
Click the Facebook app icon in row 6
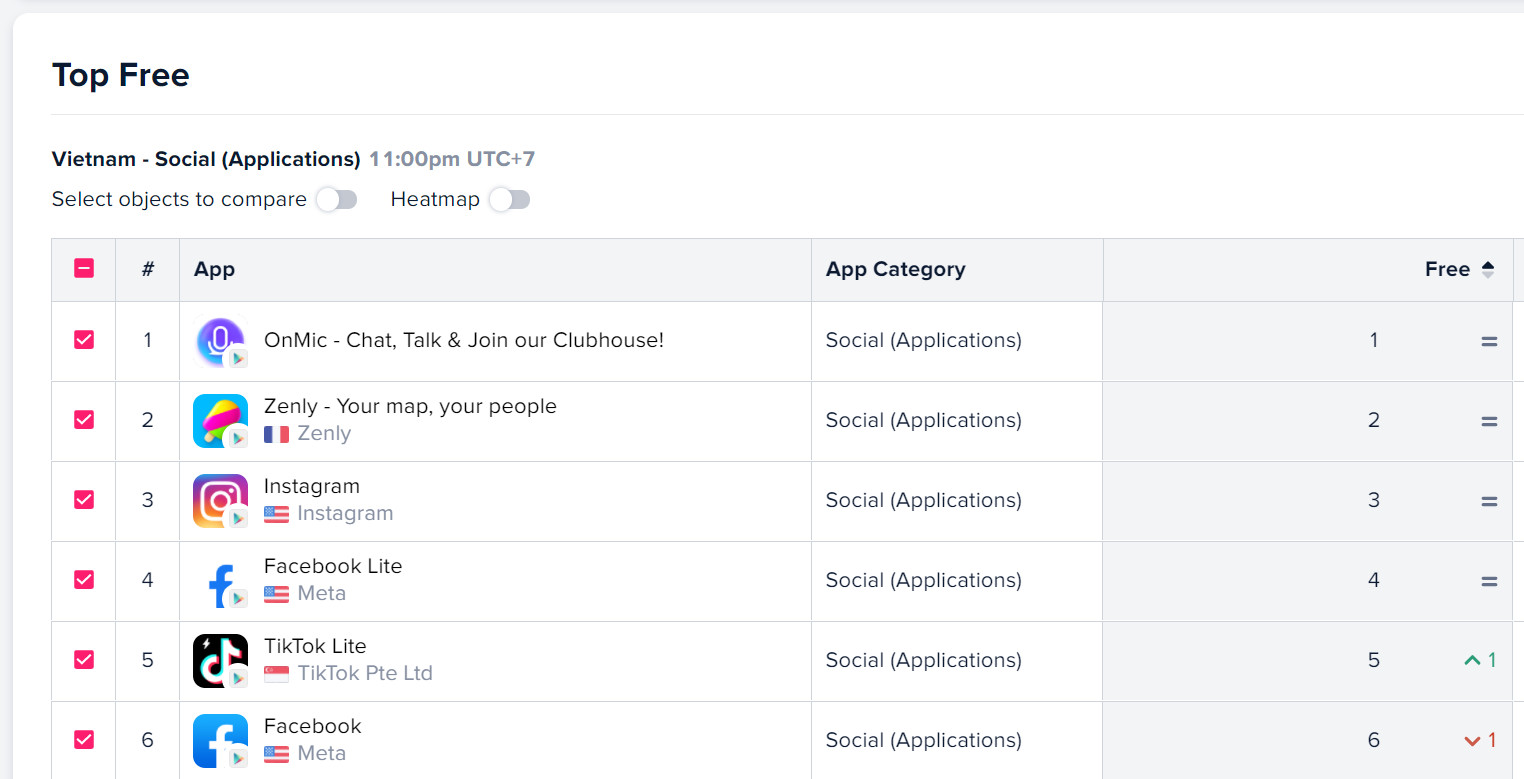click(x=220, y=741)
